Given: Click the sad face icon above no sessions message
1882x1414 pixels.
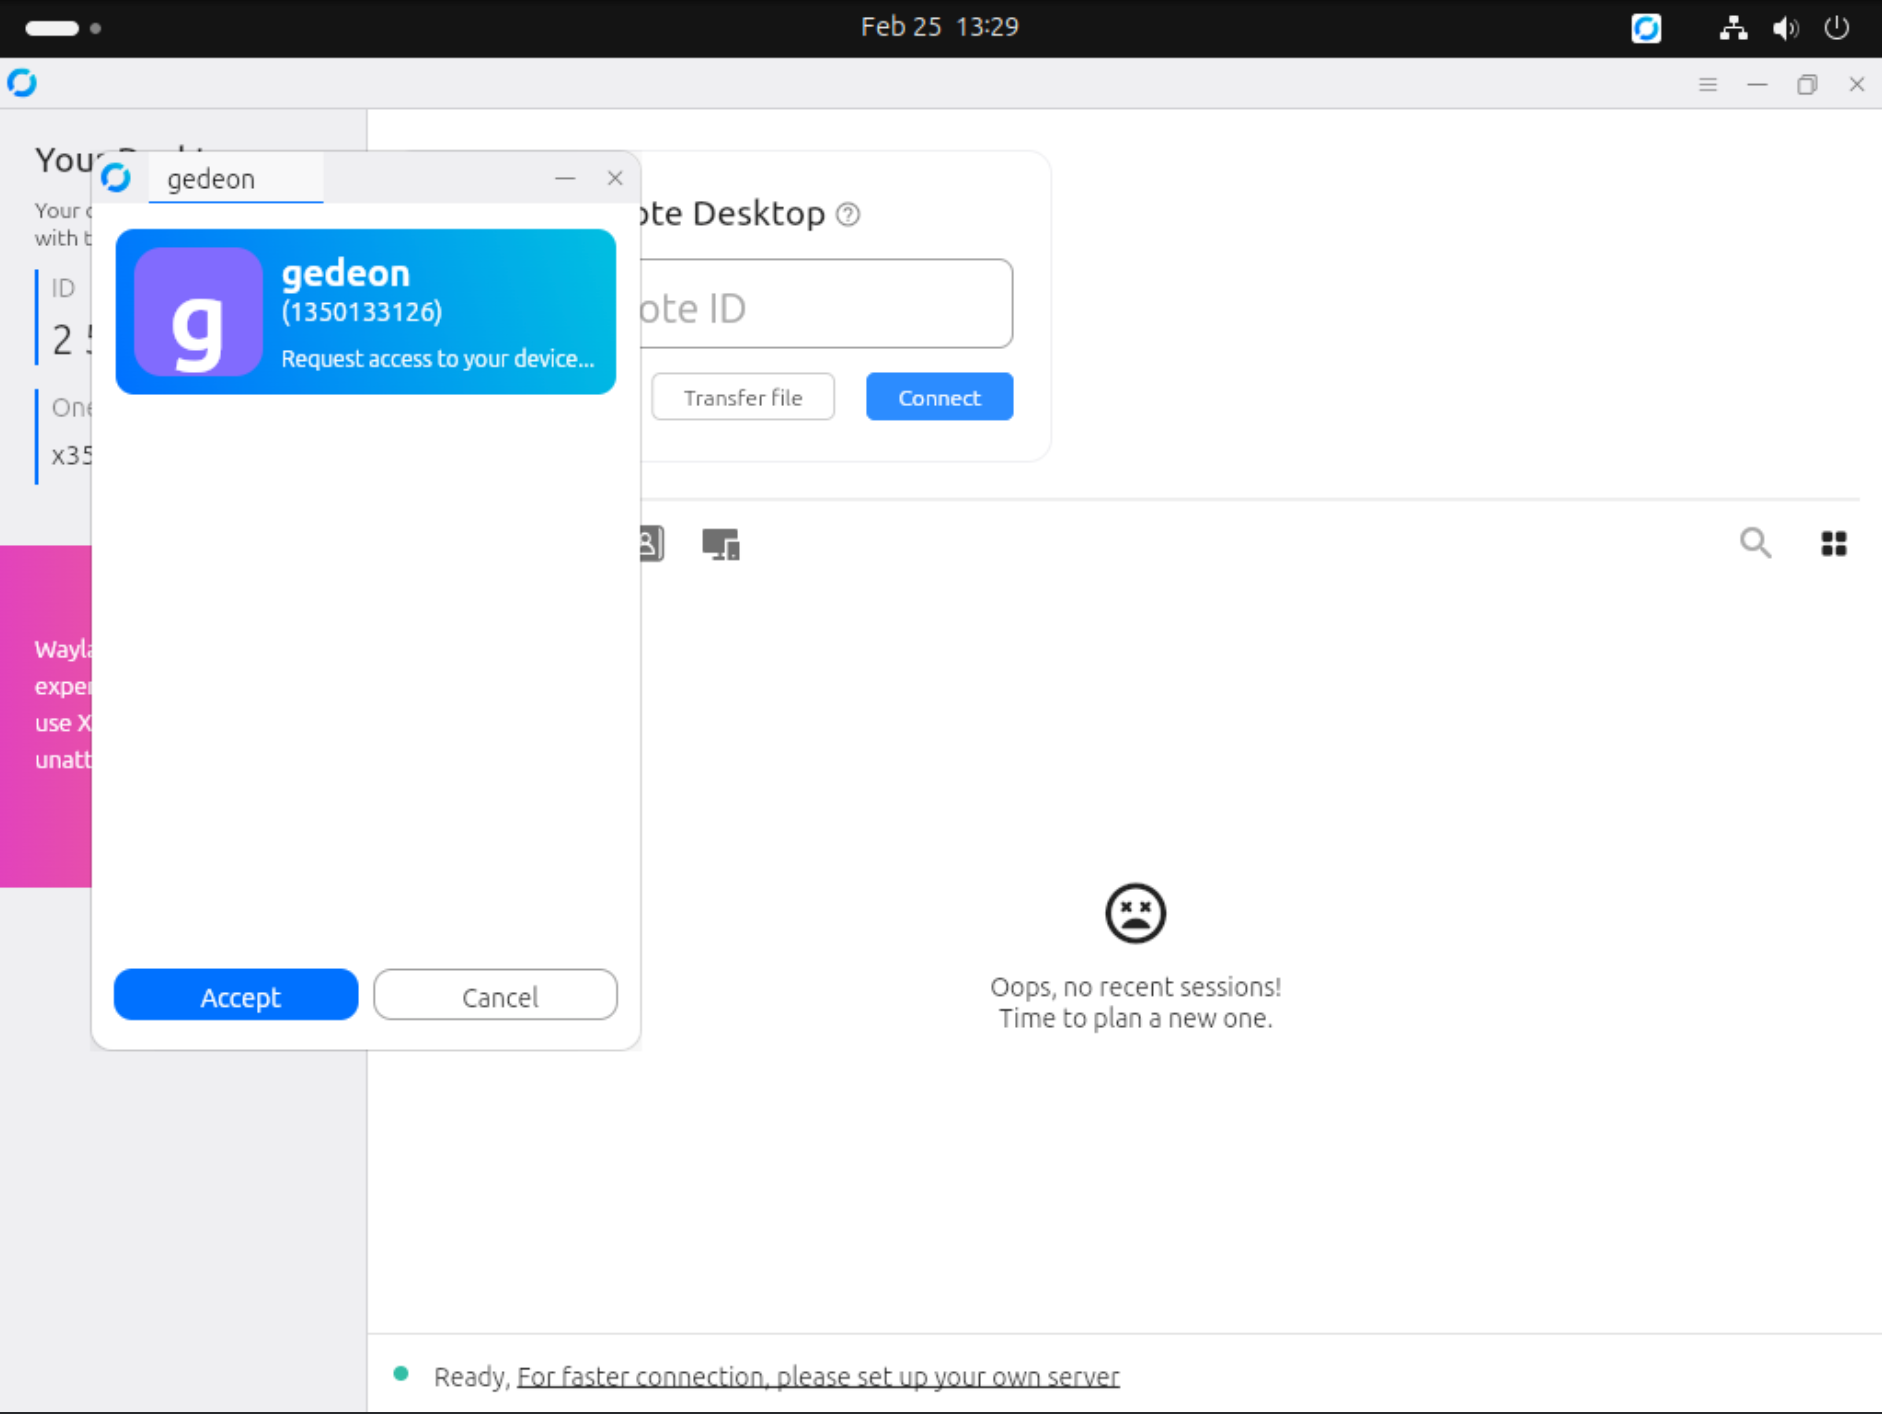Looking at the screenshot, I should (x=1135, y=912).
